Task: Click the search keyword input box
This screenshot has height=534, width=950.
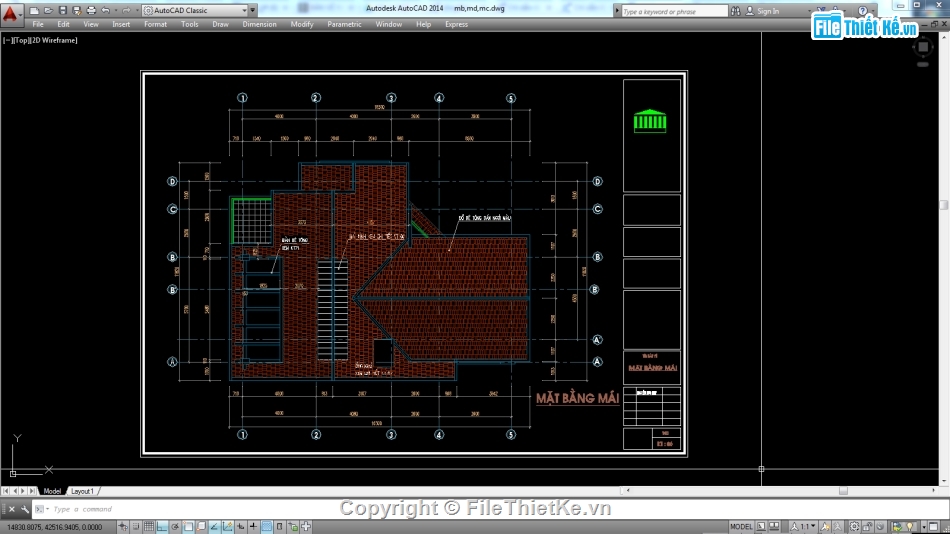Action: click(674, 12)
